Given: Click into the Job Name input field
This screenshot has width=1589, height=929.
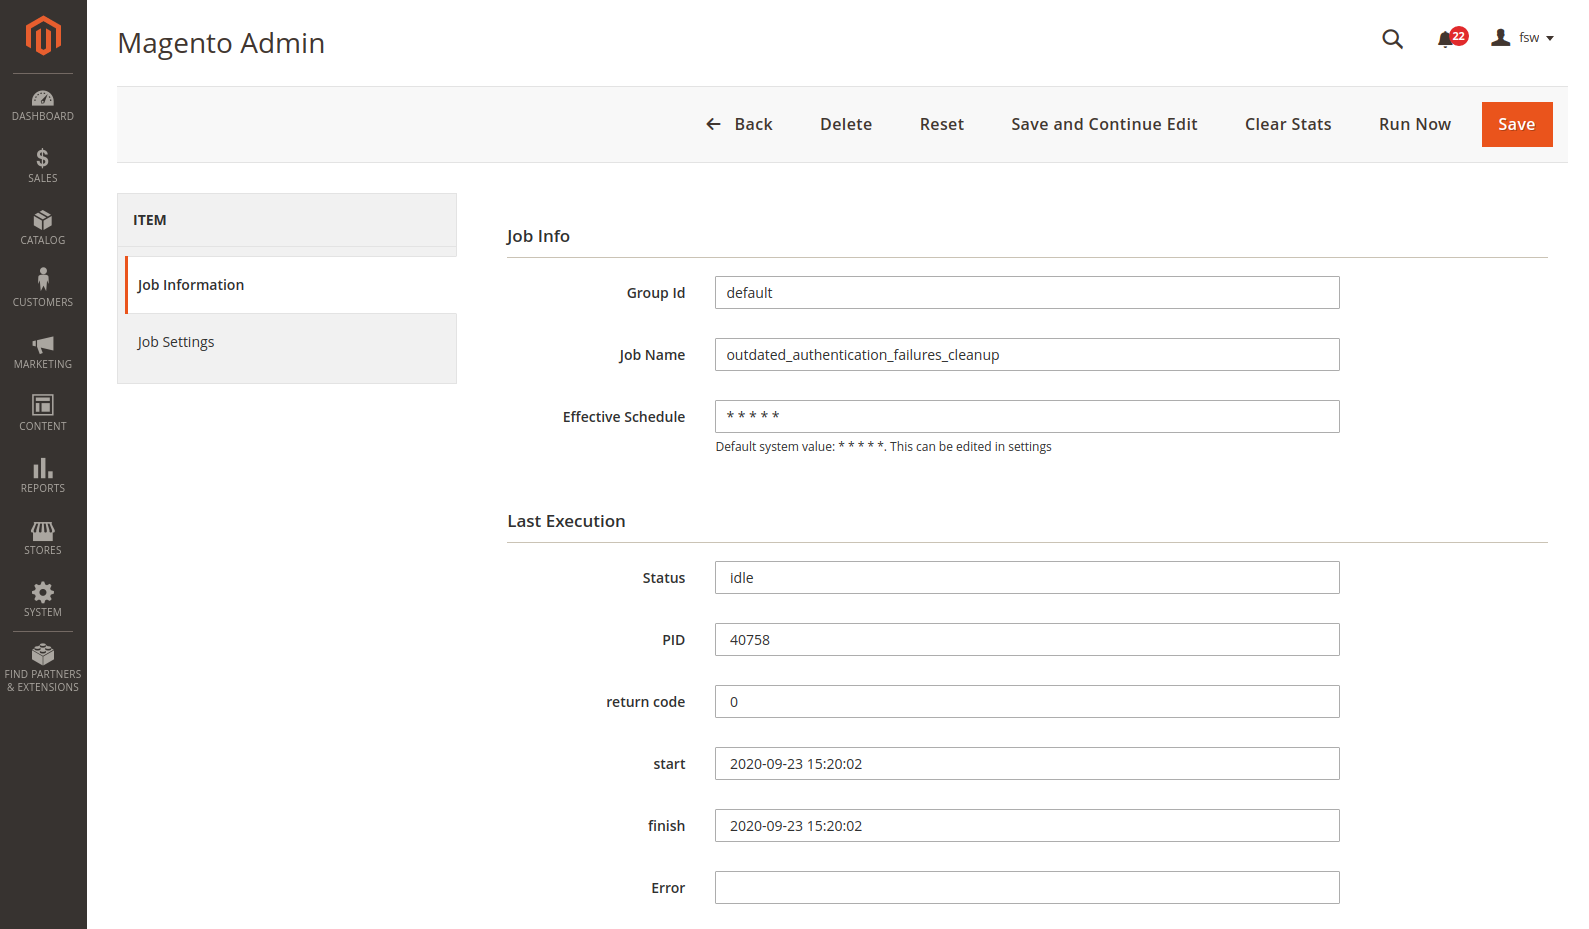Looking at the screenshot, I should 1026,355.
